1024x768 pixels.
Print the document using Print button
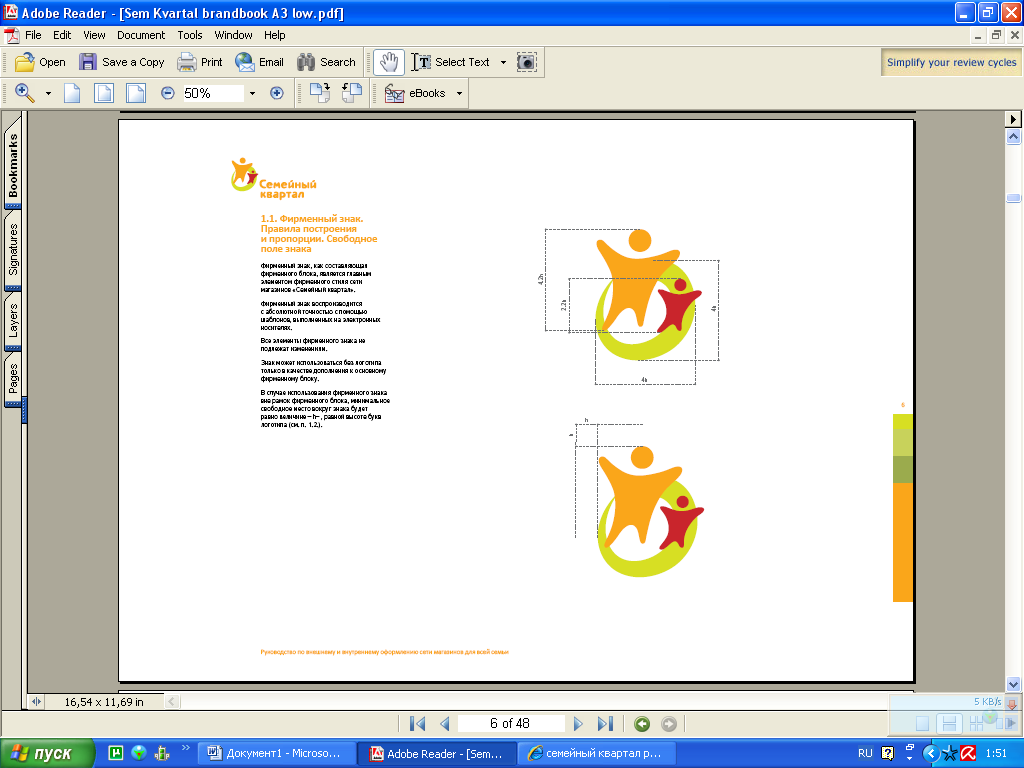click(x=200, y=62)
